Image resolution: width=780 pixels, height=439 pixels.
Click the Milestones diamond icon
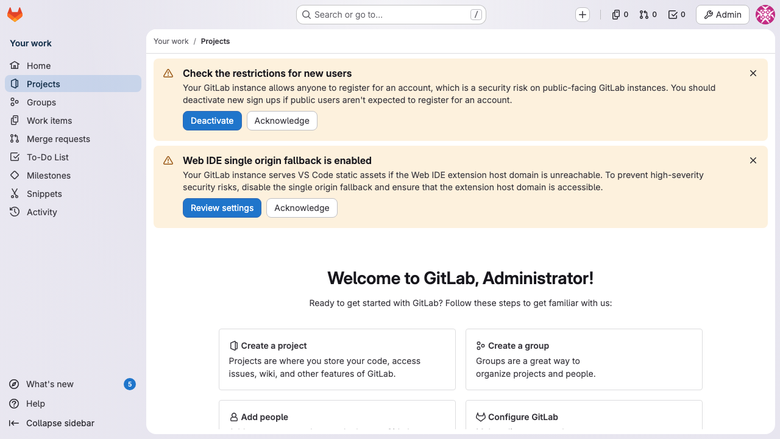[14, 175]
